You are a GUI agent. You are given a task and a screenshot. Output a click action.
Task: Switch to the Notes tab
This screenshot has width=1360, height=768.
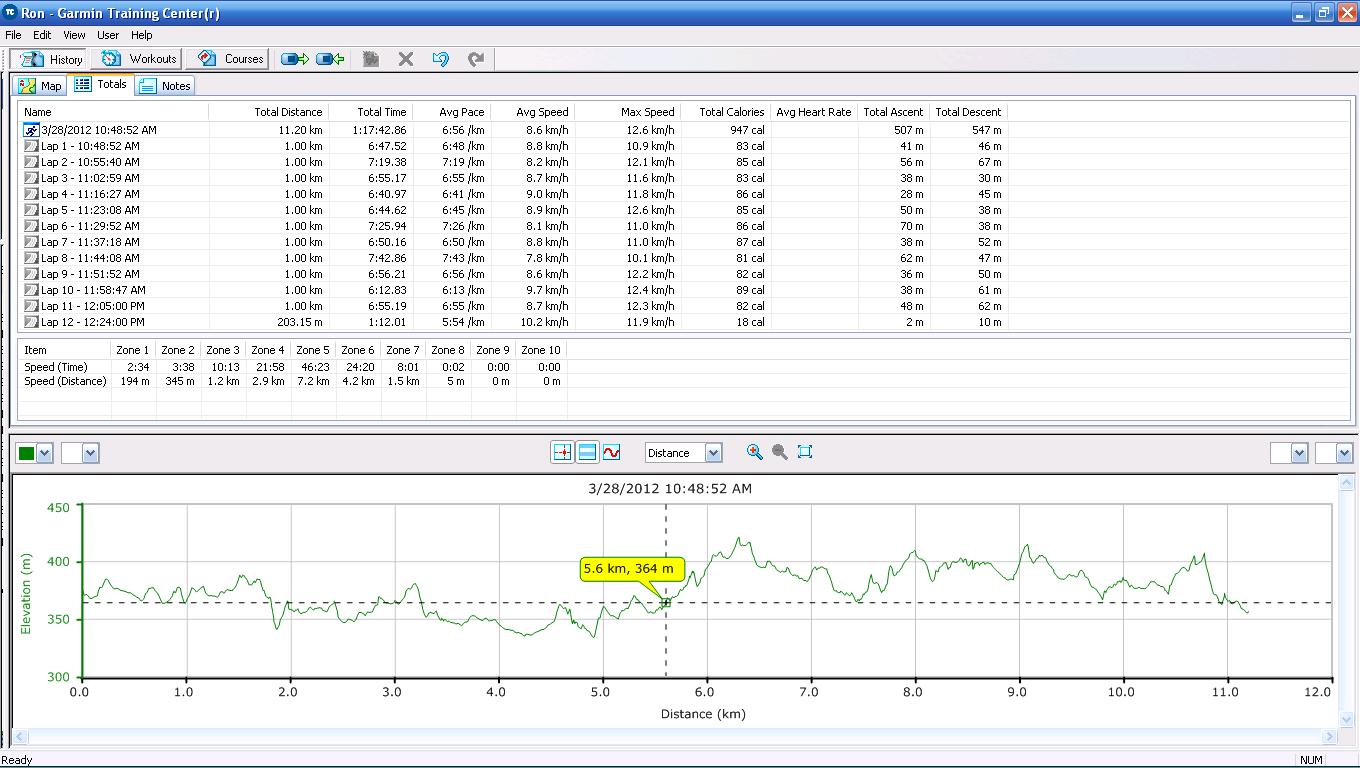[165, 86]
